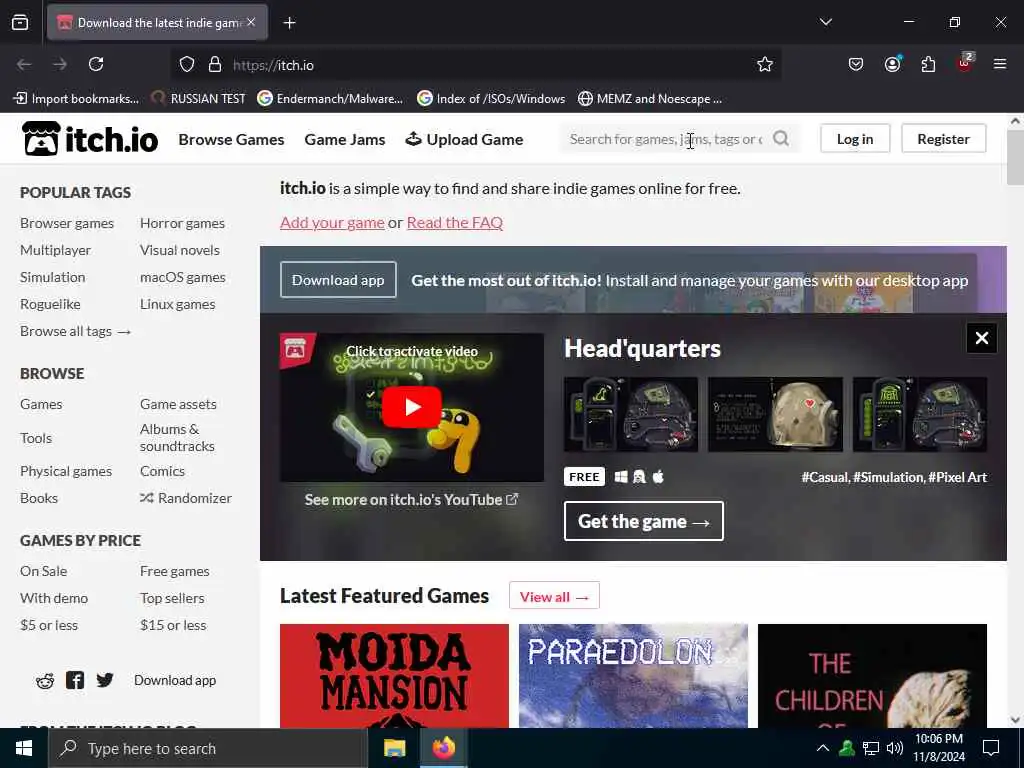Click the list all tabs chevron
The image size is (1024, 768).
click(825, 22)
